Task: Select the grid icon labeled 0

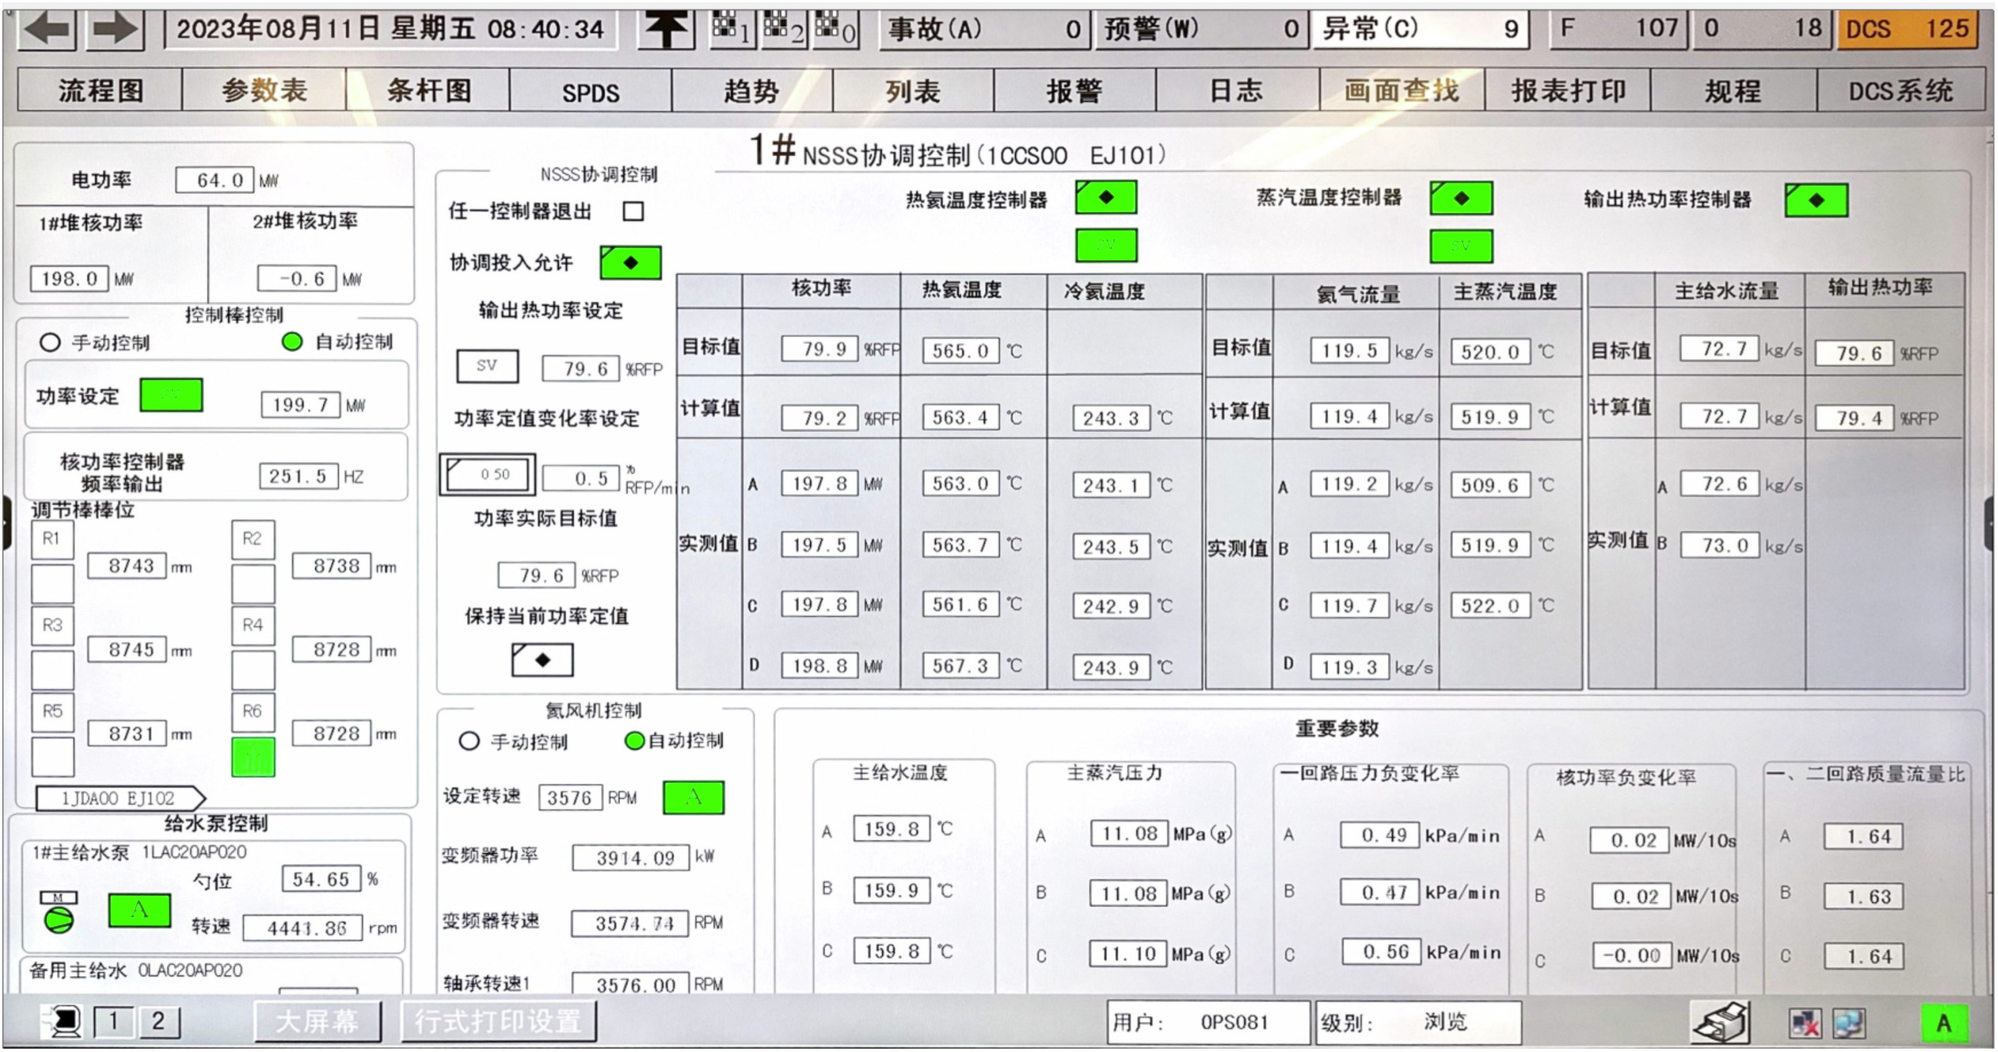Action: tap(835, 29)
